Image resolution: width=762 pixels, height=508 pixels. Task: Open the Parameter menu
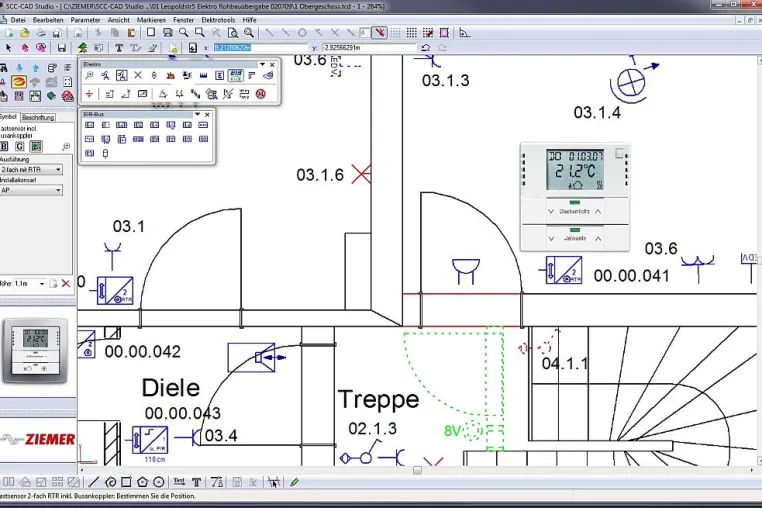pos(86,20)
